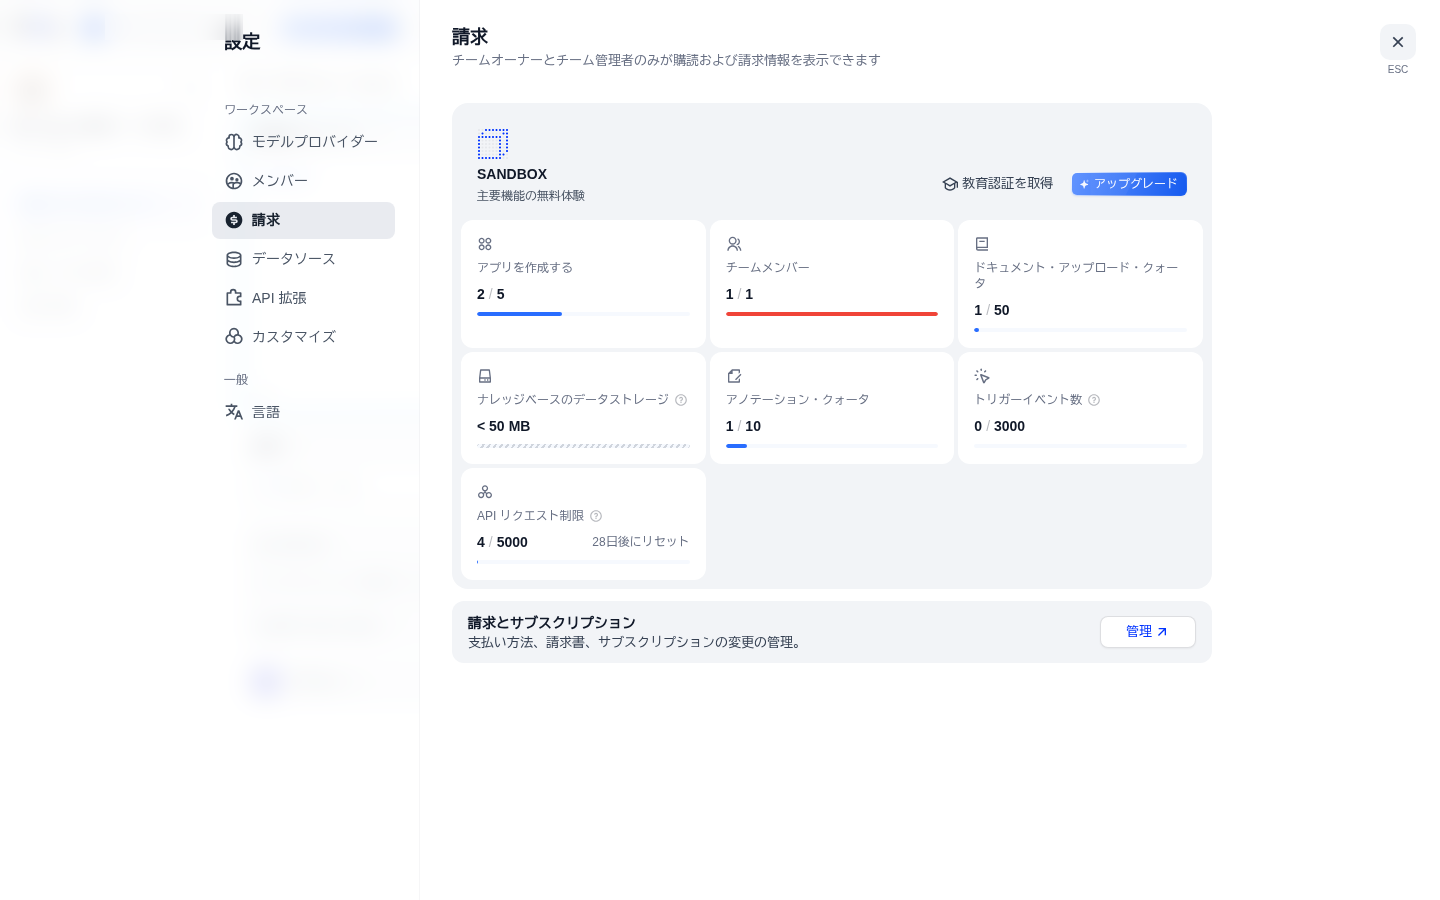Click the team members icon in チームメンバー card

[x=734, y=244]
